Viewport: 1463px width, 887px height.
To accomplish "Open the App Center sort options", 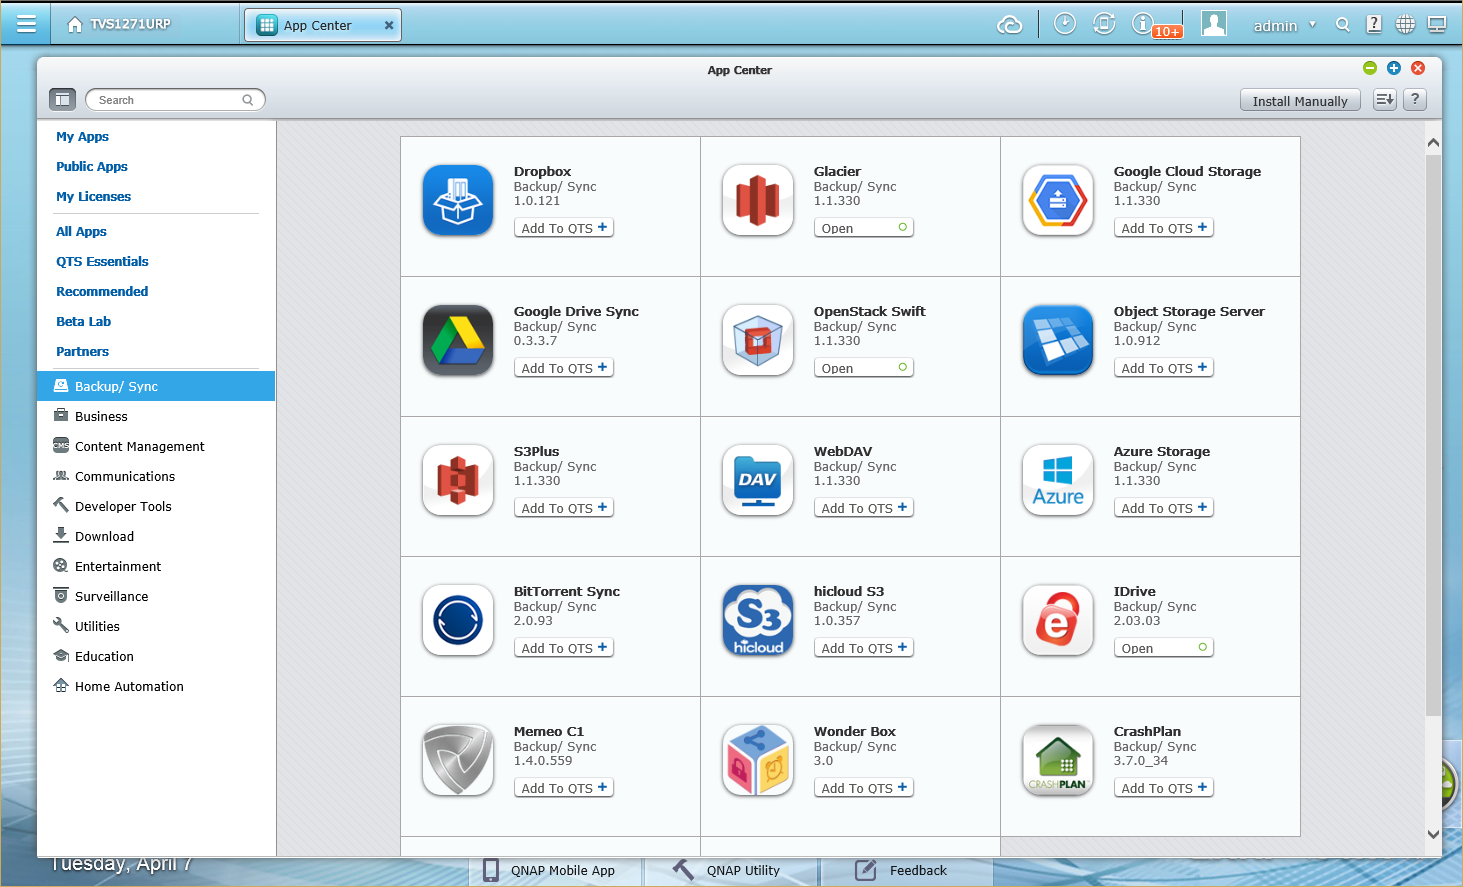I will pos(1384,99).
